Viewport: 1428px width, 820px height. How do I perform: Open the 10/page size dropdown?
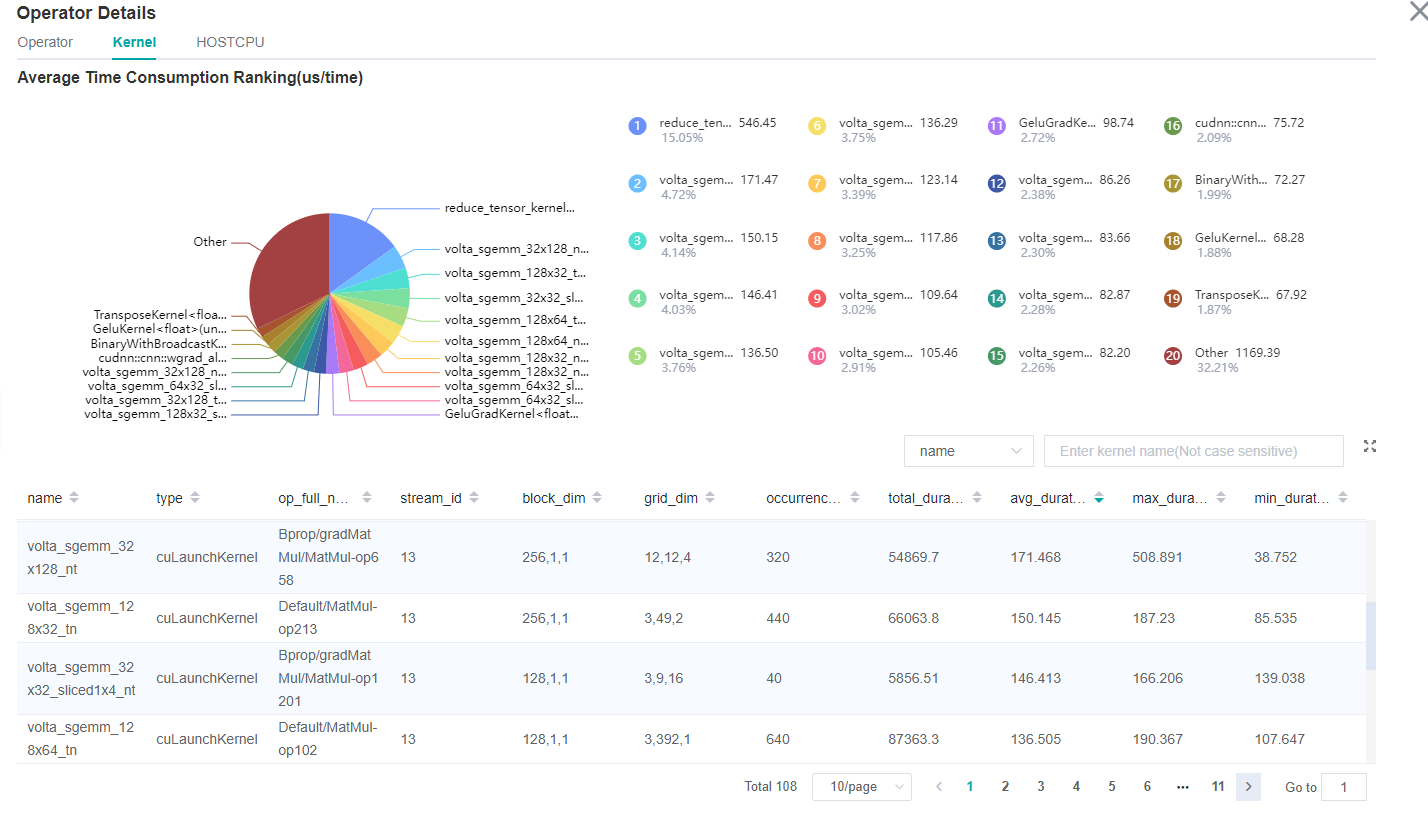point(861,787)
